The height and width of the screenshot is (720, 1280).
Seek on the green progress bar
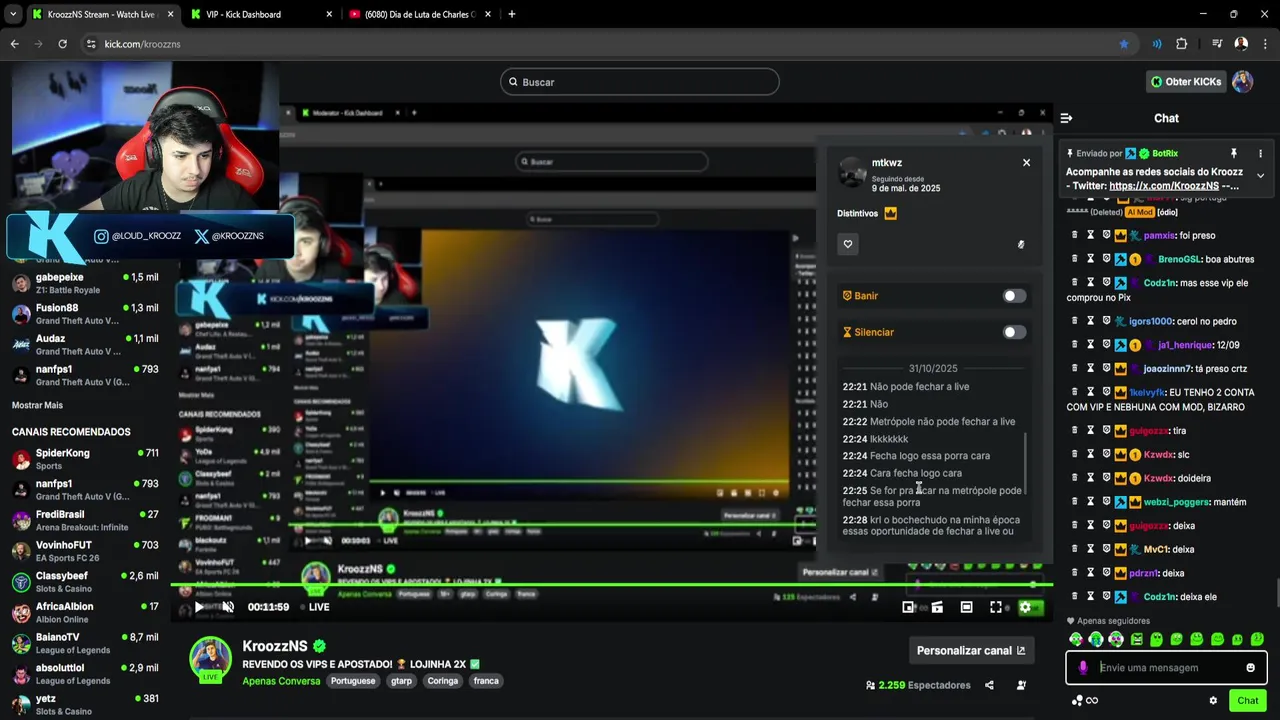(x=610, y=587)
